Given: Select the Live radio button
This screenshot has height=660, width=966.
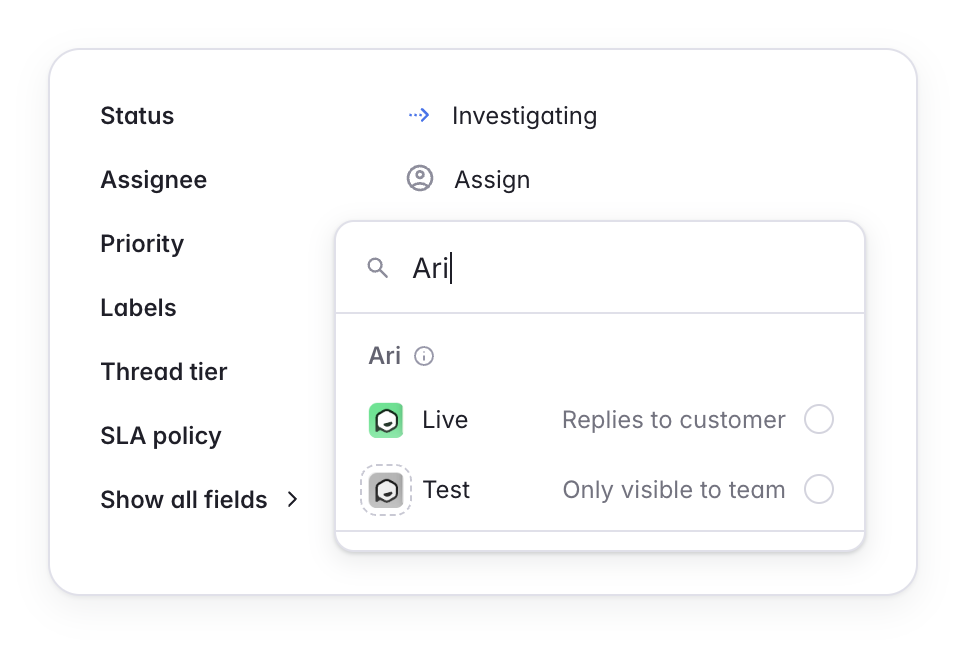Looking at the screenshot, I should click(819, 420).
